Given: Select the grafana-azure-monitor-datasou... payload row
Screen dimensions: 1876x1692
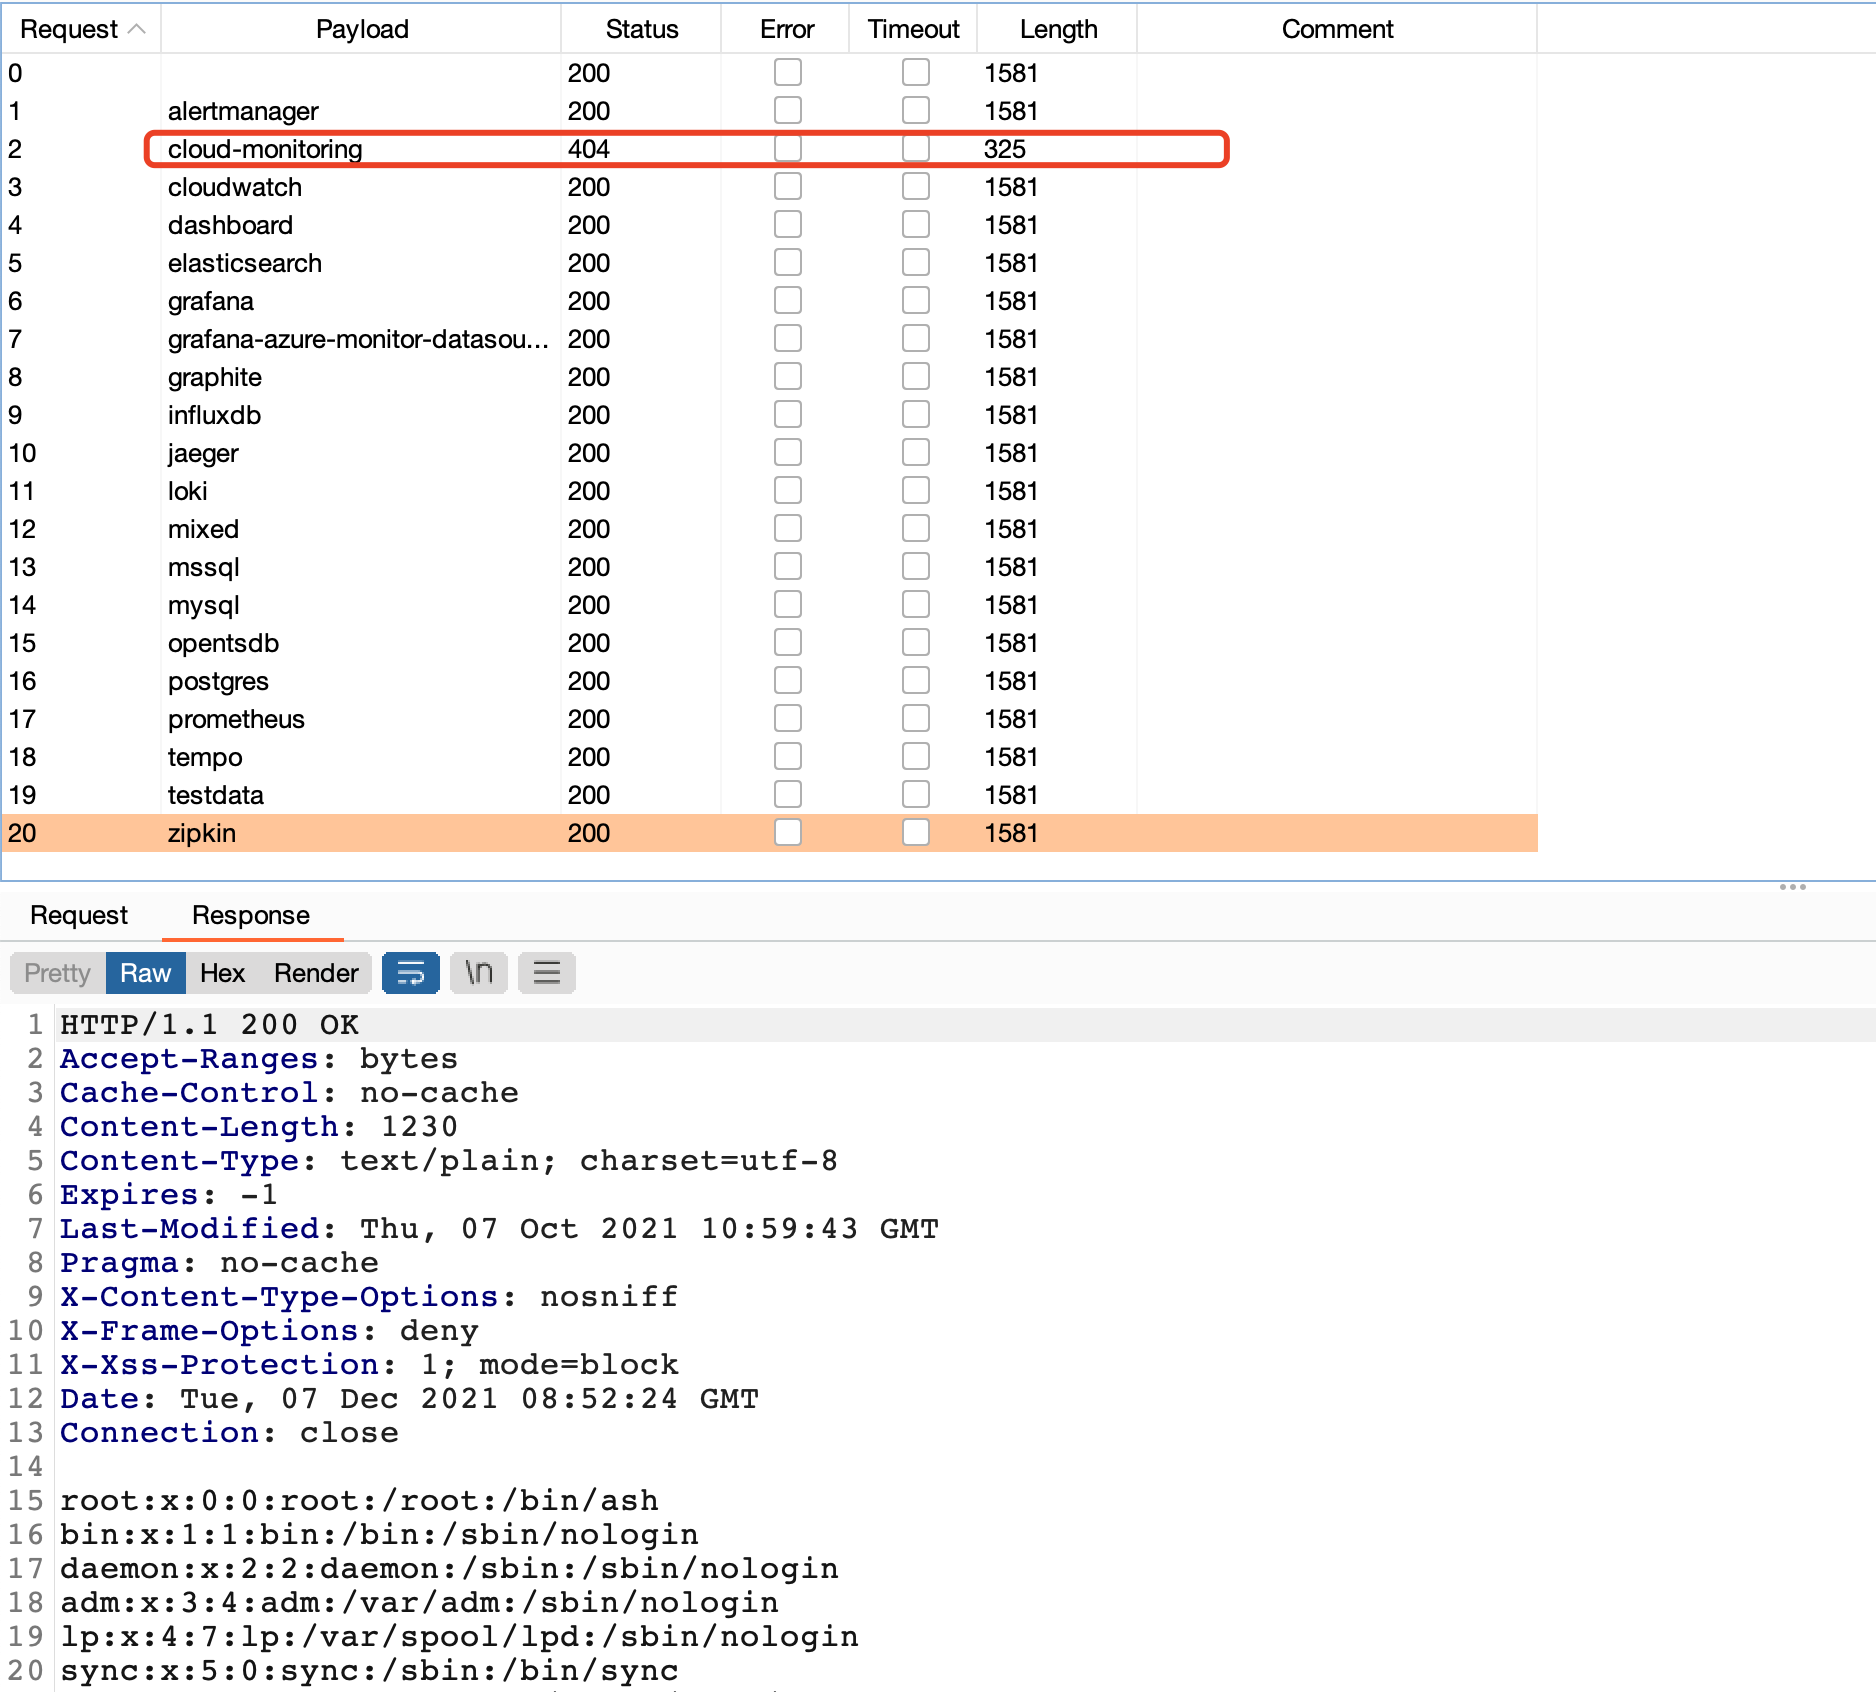Looking at the screenshot, I should click(769, 339).
